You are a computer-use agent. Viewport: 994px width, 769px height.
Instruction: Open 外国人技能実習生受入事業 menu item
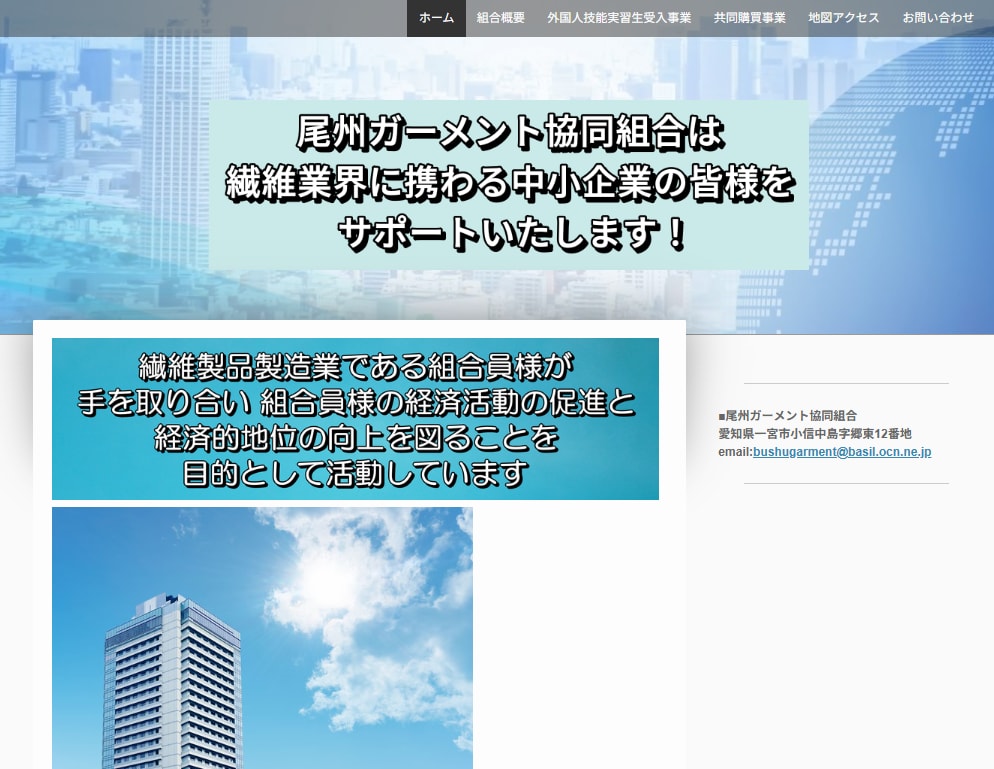619,18
